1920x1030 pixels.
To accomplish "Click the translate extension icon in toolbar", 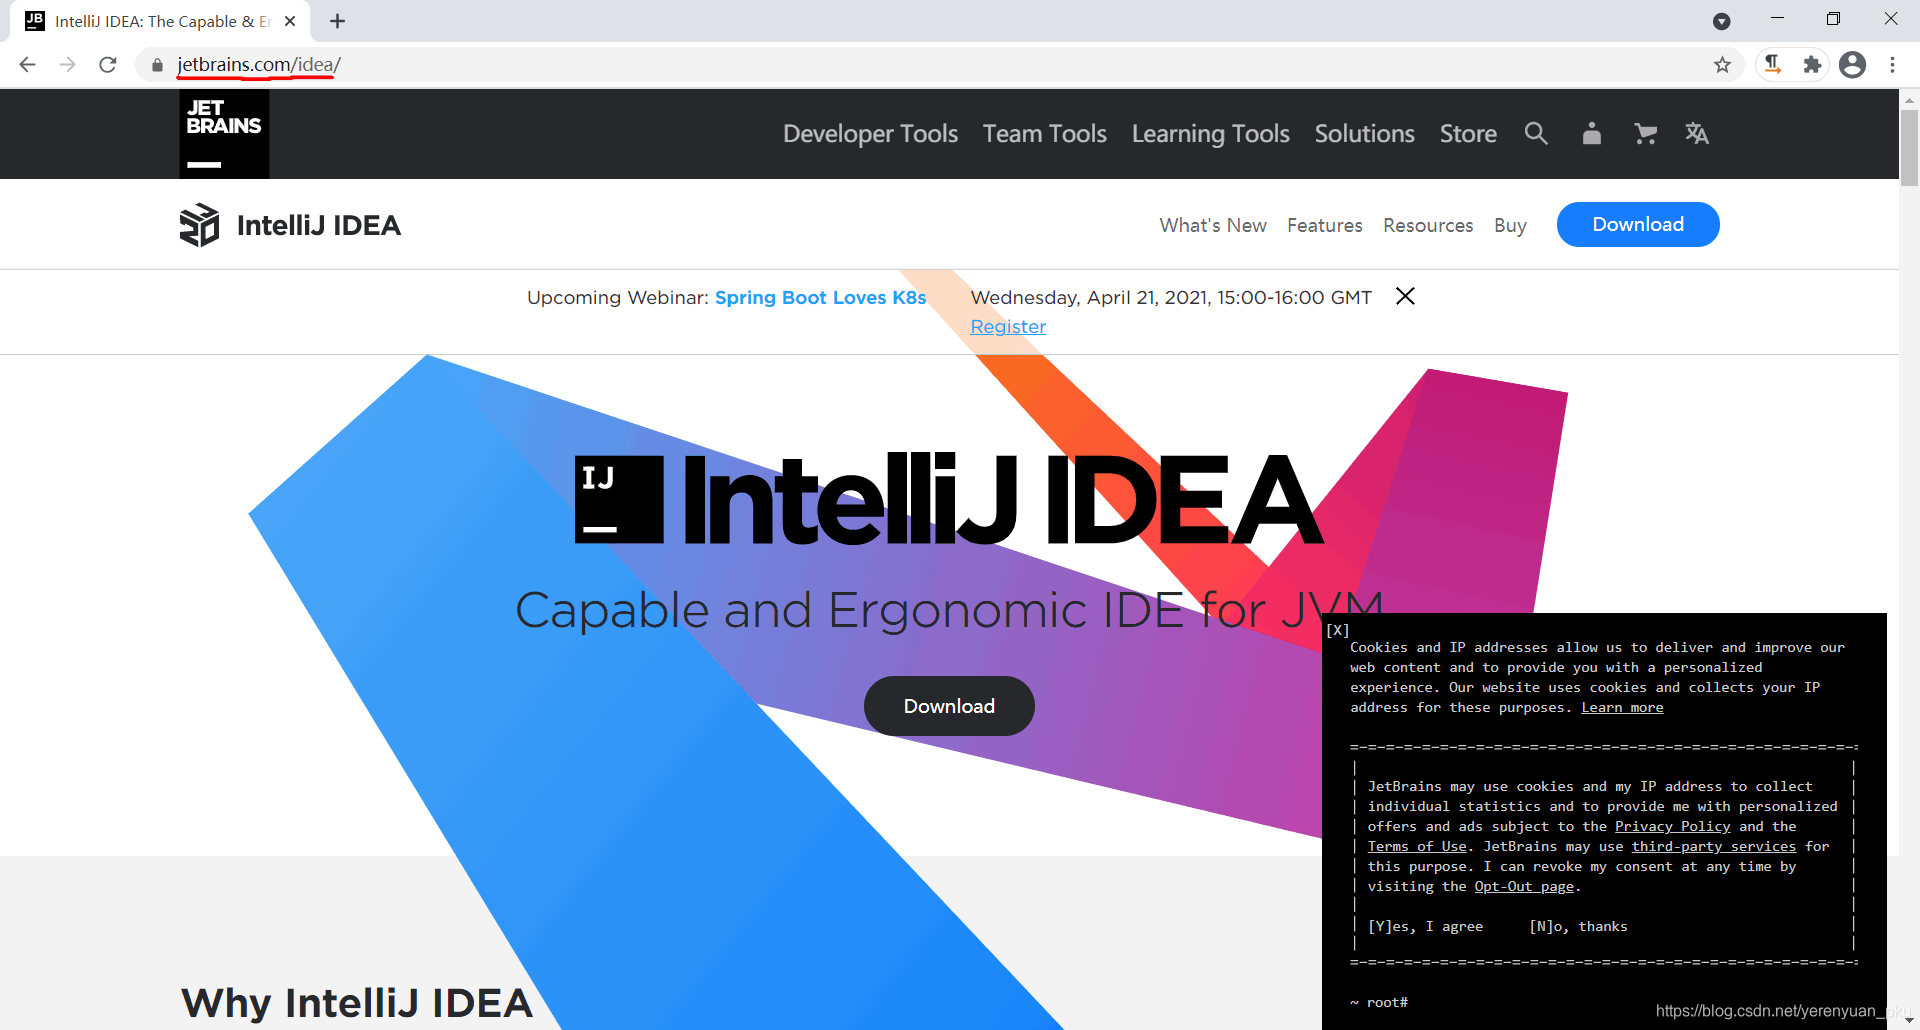I will click(x=1772, y=65).
